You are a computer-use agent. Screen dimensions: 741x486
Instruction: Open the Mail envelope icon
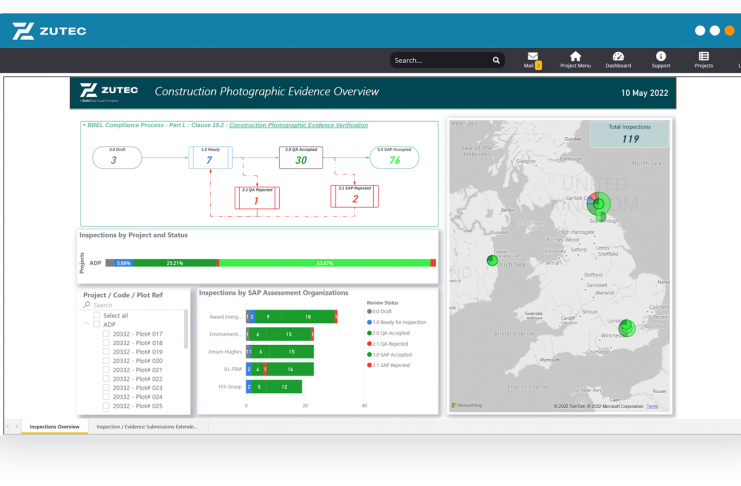(x=532, y=57)
